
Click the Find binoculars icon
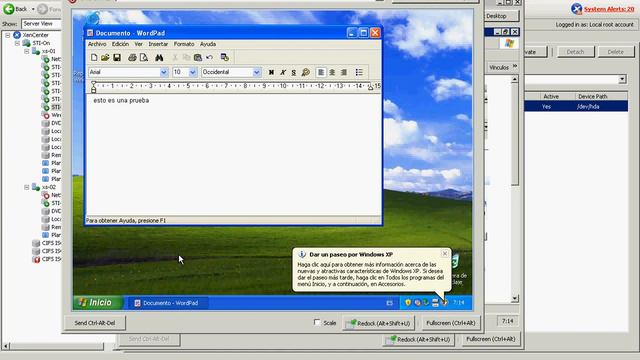pos(159,58)
